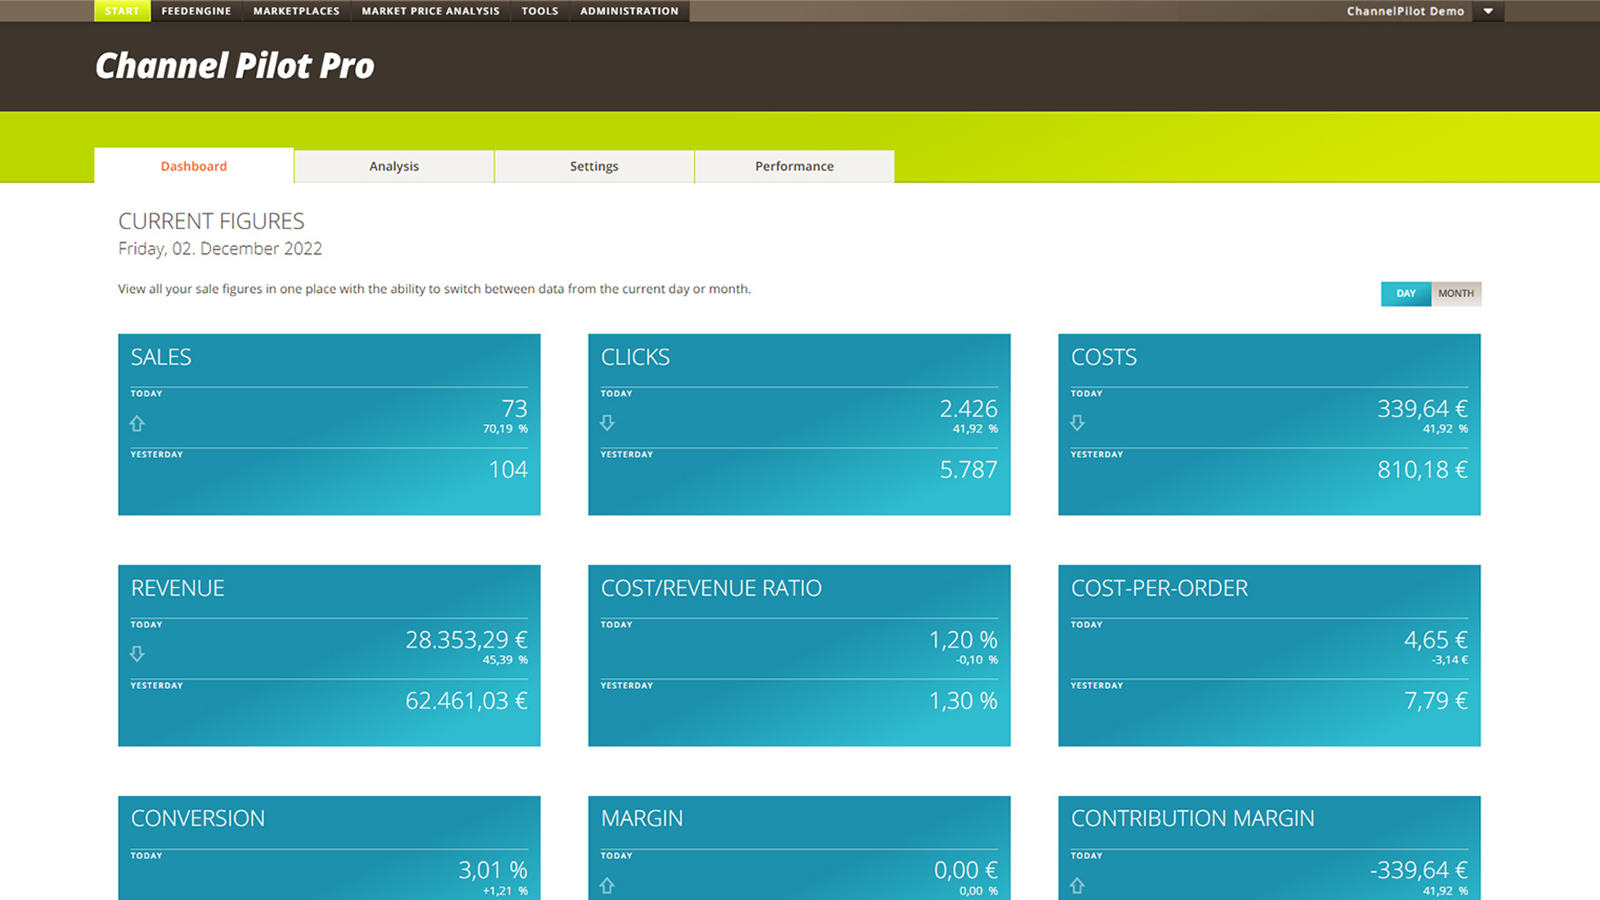Click the Channel Pilot Pro logo
The image size is (1600, 900).
point(234,65)
